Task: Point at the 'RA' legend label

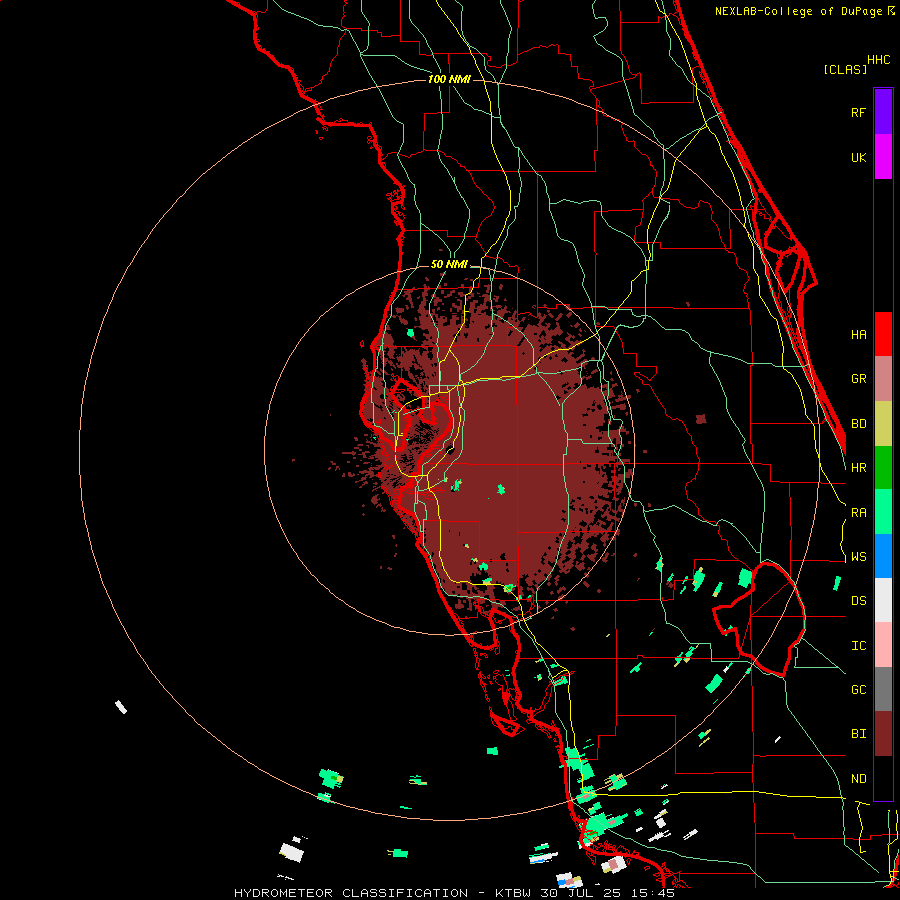Action: (x=858, y=513)
